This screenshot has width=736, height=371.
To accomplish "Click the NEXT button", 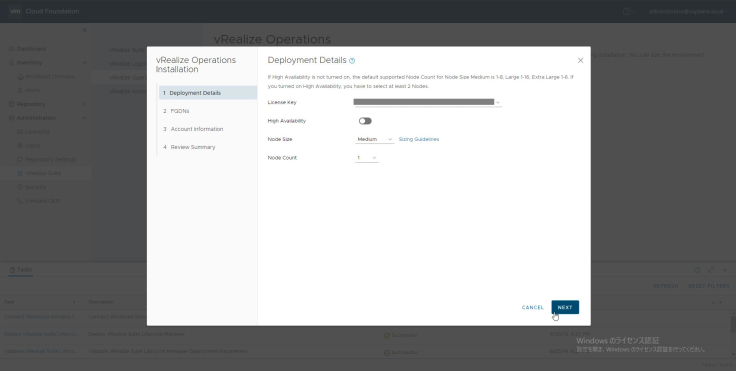I will 565,307.
